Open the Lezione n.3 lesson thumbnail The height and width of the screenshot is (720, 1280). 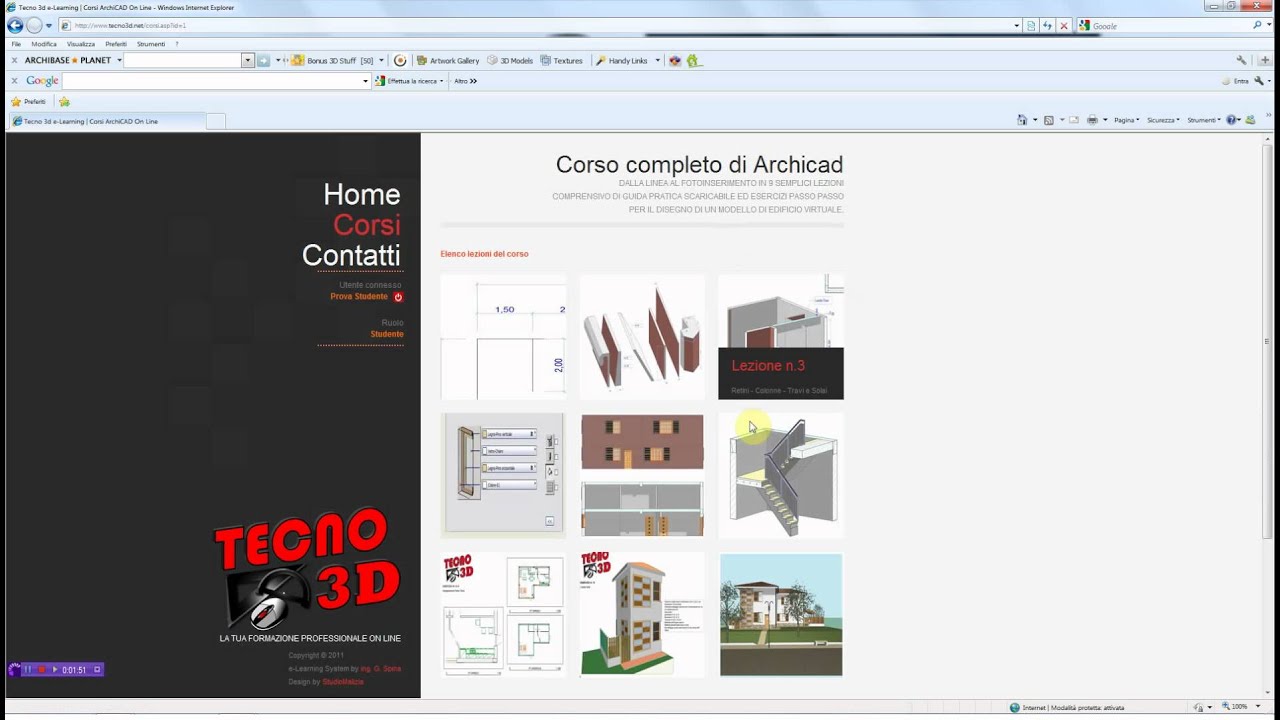(781, 337)
